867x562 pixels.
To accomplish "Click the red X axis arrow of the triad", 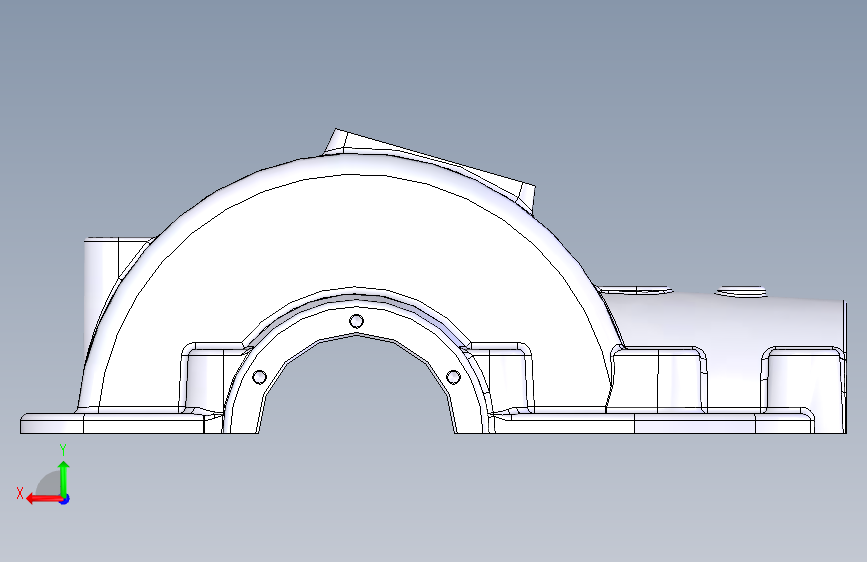I will click(x=43, y=499).
